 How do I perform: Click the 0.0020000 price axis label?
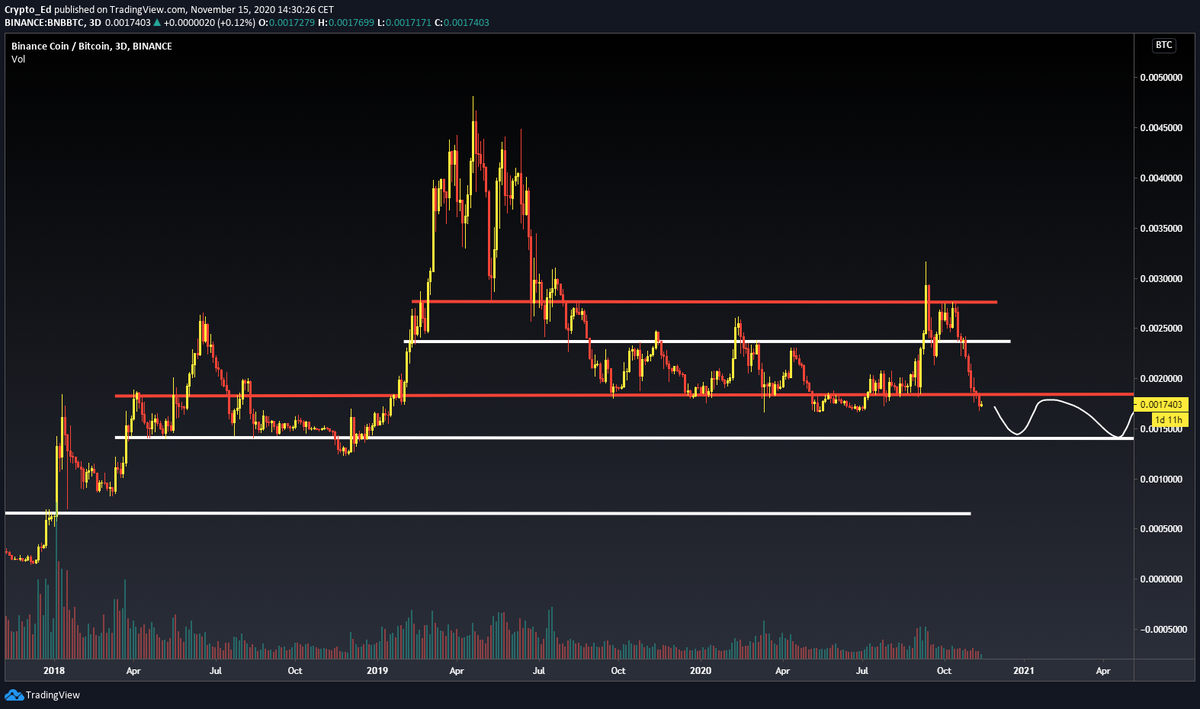click(x=1163, y=379)
